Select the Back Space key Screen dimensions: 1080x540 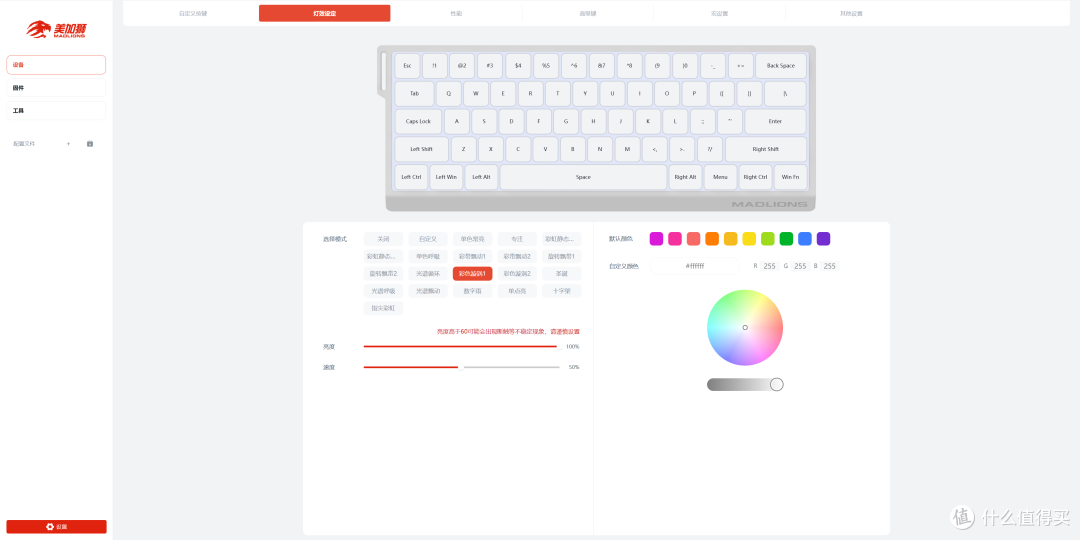pos(780,66)
